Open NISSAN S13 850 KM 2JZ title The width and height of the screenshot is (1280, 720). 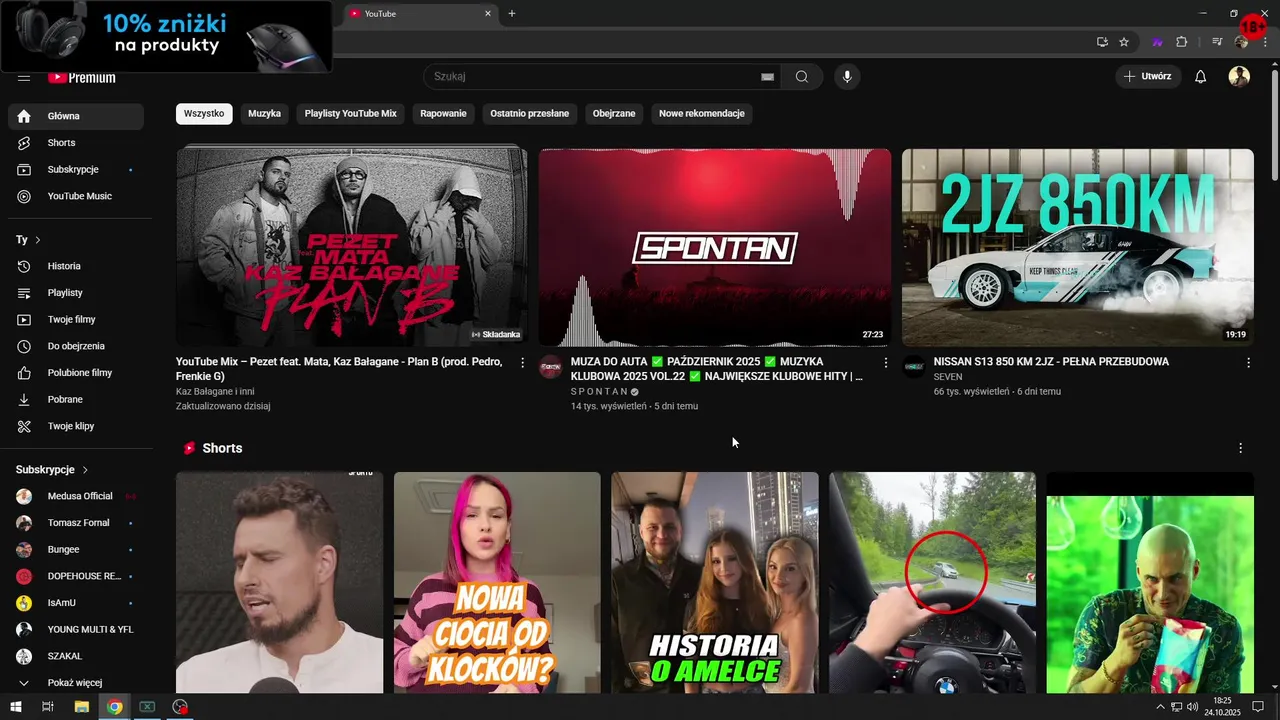point(1051,362)
